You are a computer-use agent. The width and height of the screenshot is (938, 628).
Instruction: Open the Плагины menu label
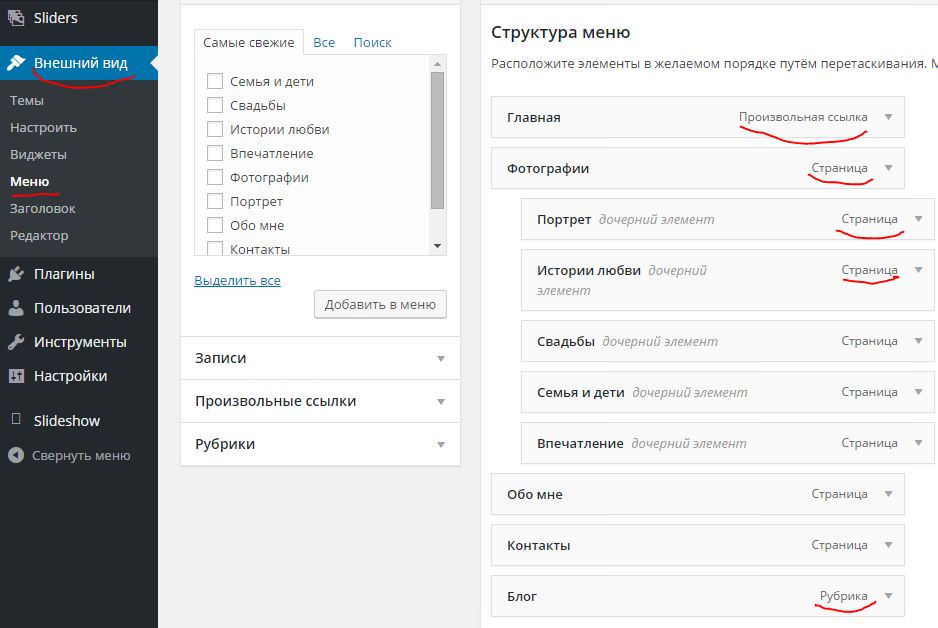tap(64, 274)
